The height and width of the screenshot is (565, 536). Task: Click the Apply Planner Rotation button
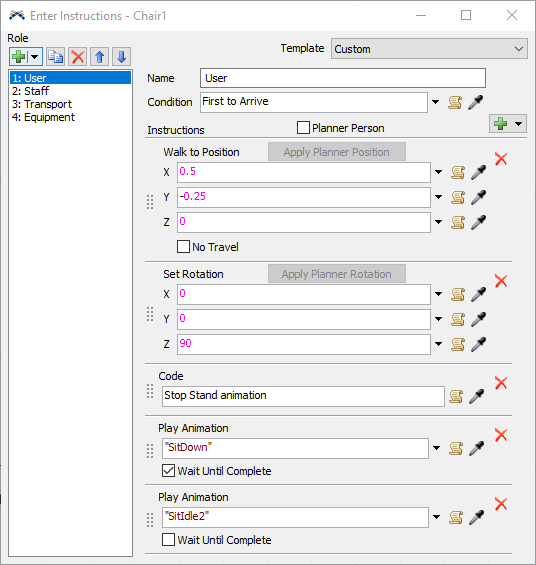[336, 274]
